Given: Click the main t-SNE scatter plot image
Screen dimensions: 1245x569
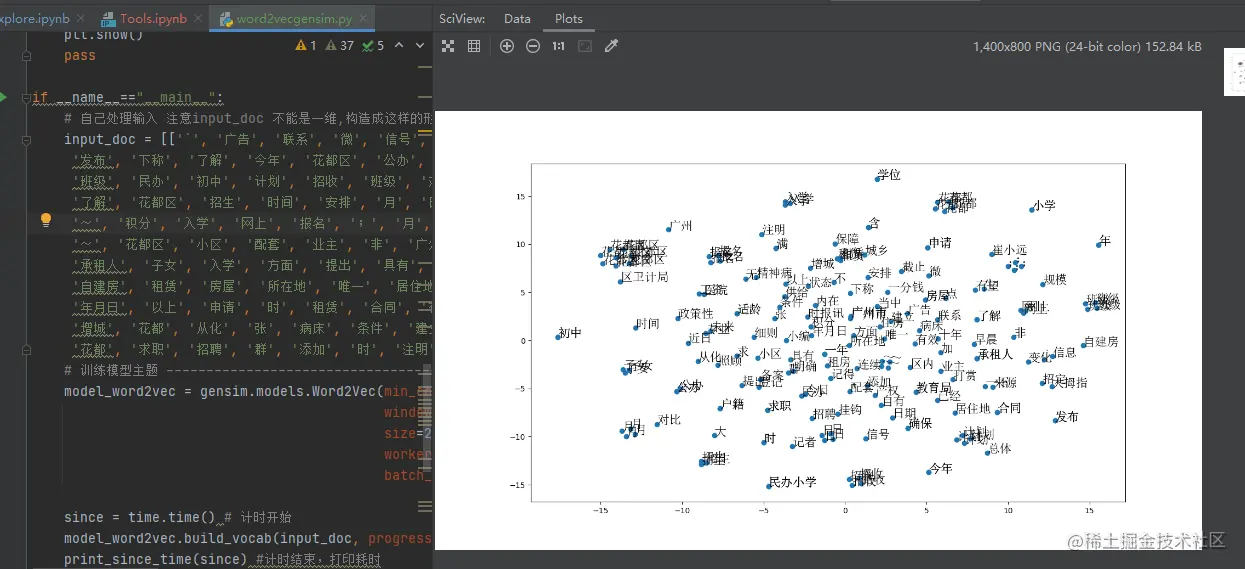Looking at the screenshot, I should [x=818, y=330].
